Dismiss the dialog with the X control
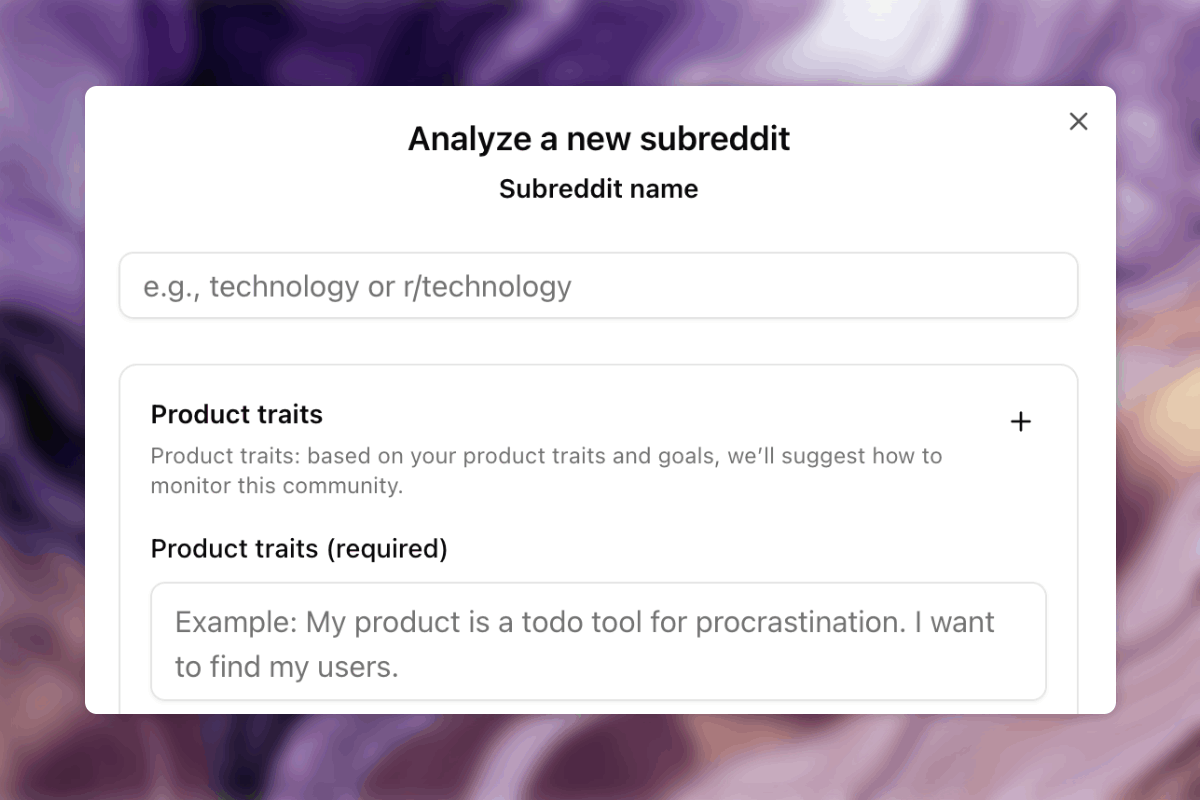Viewport: 1200px width, 800px height. click(x=1078, y=121)
